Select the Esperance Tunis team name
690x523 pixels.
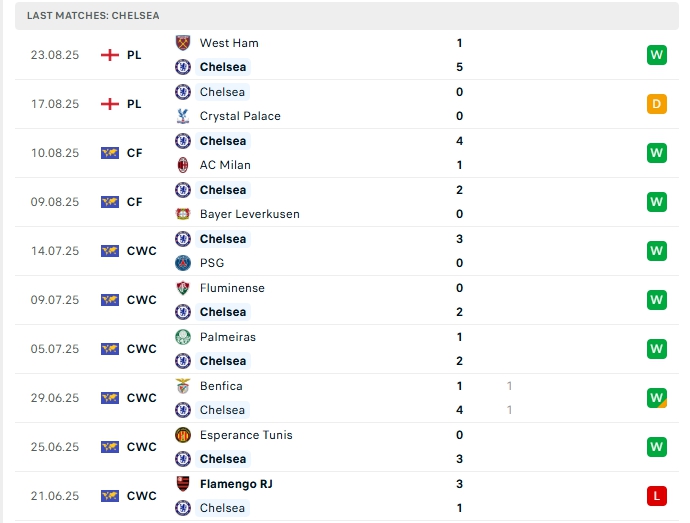pyautogui.click(x=246, y=435)
